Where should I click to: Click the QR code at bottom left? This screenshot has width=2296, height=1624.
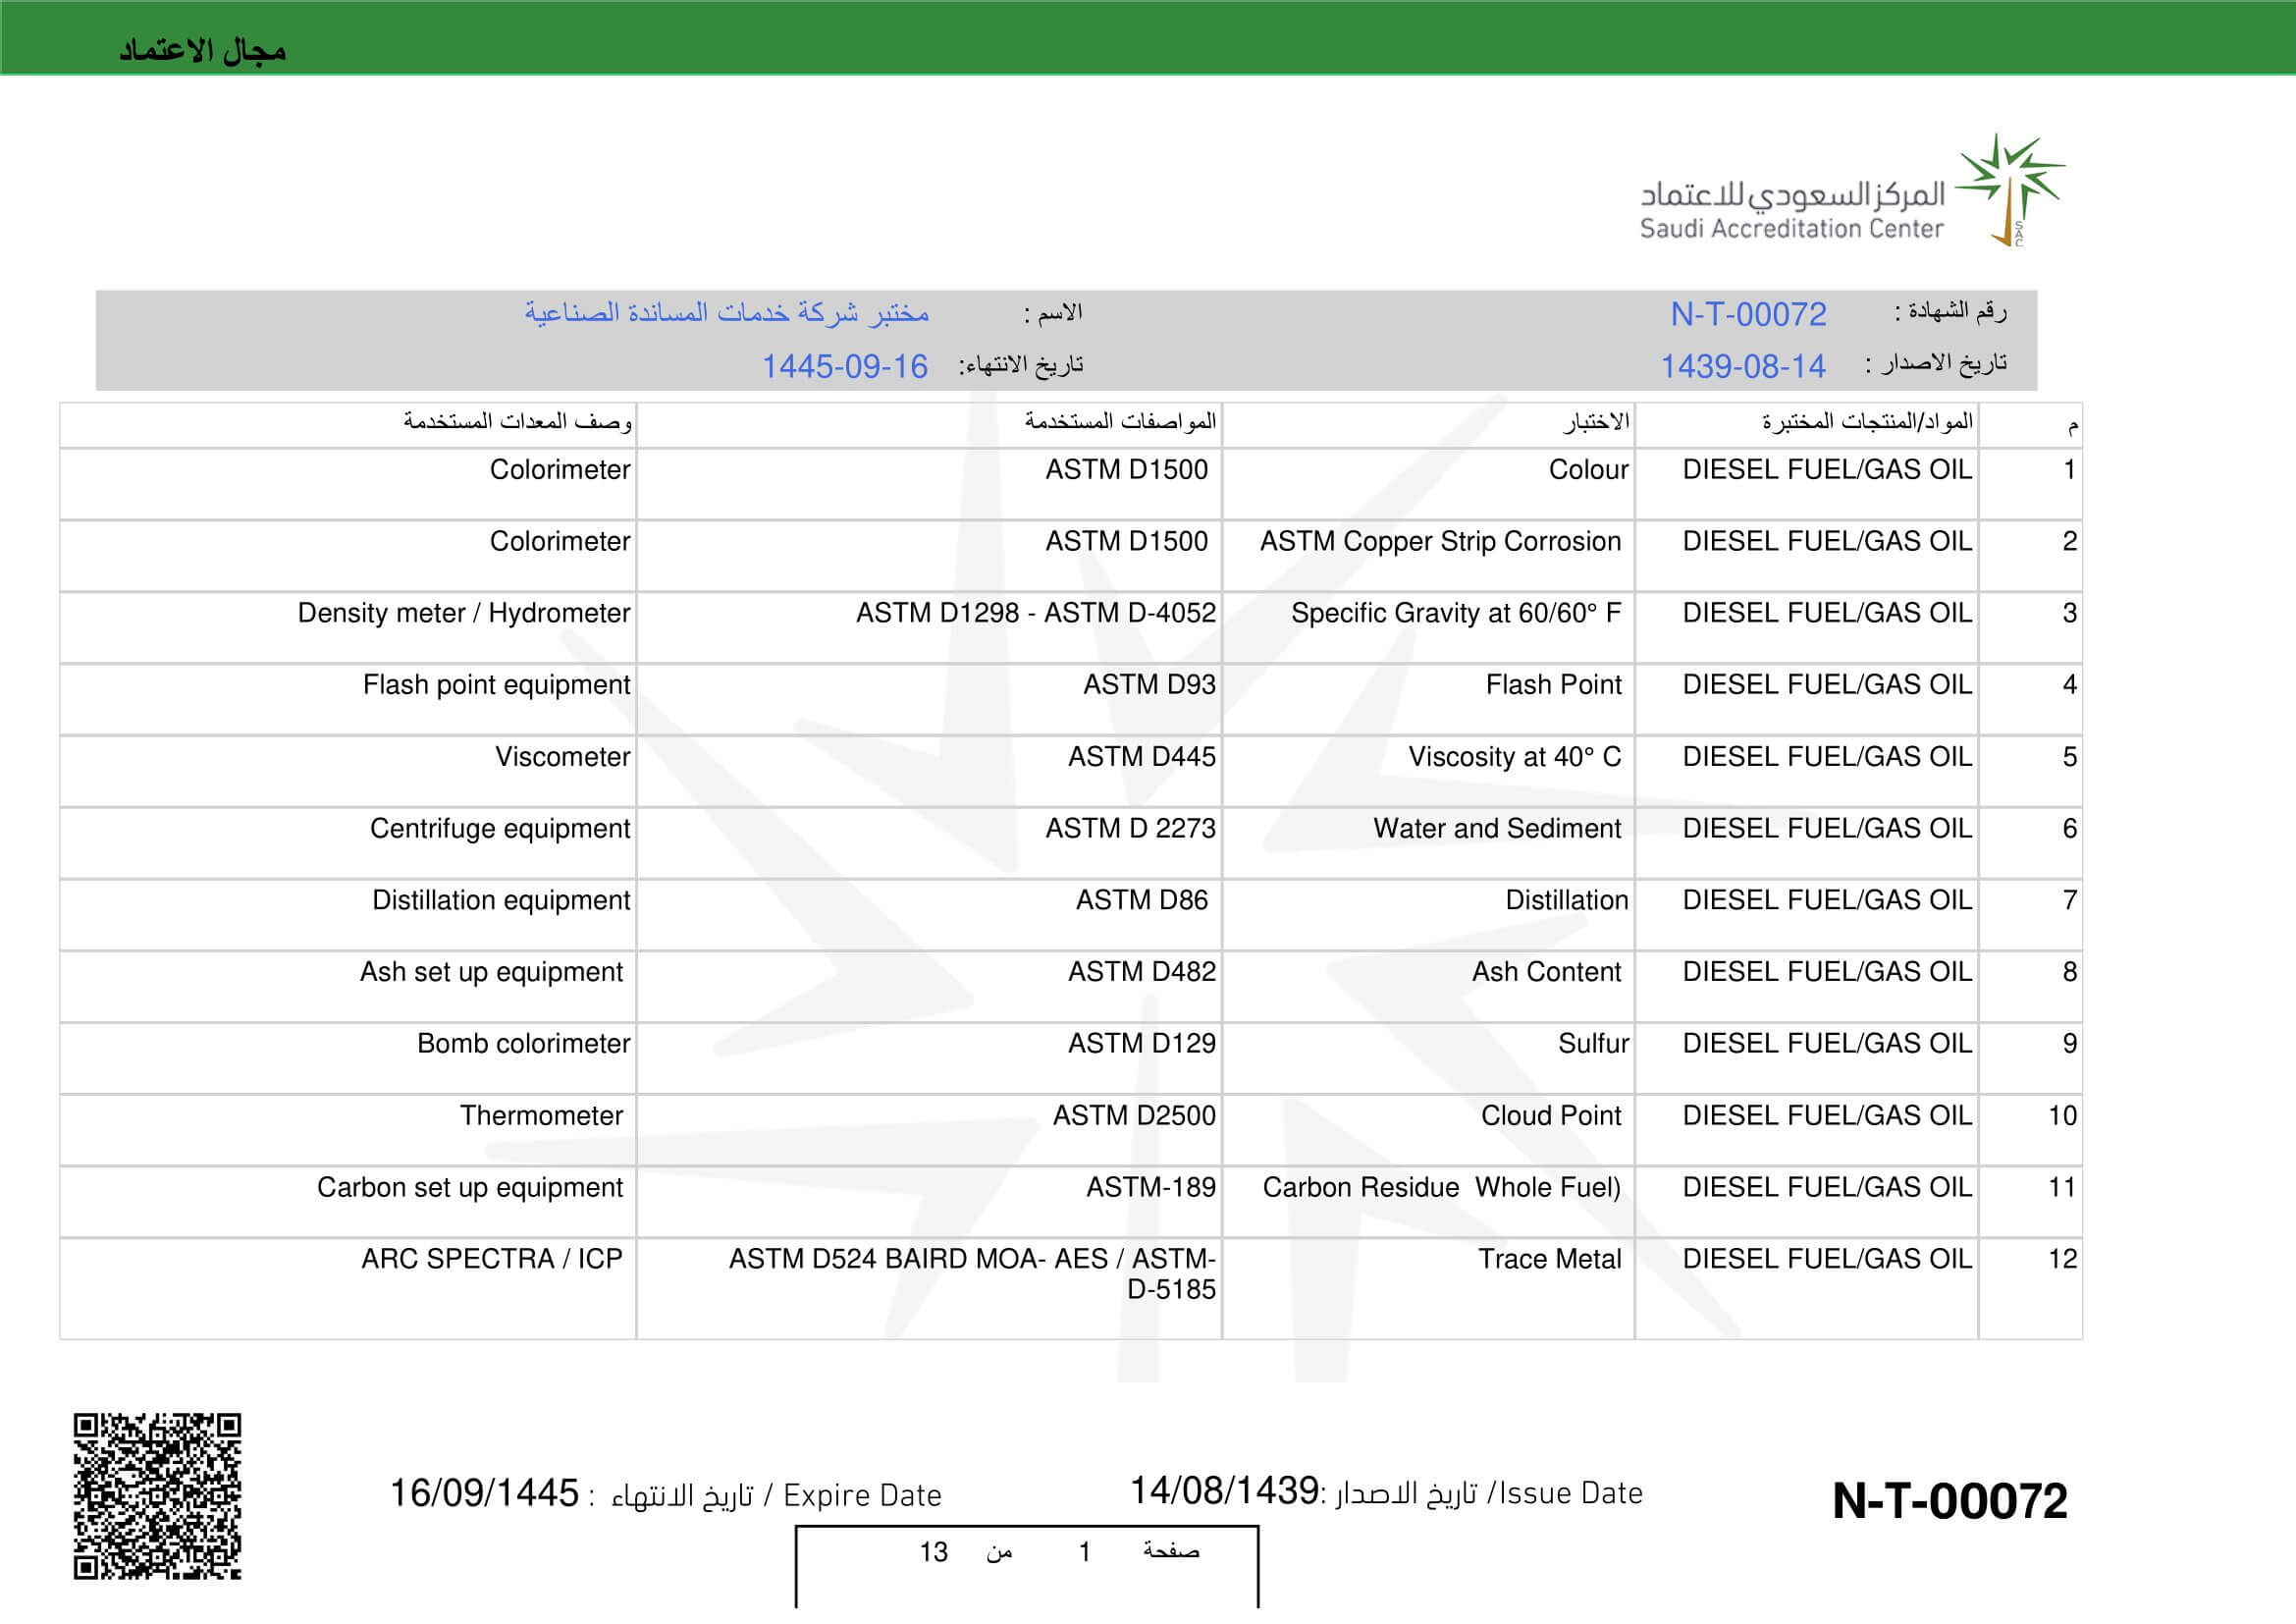pos(157,1495)
